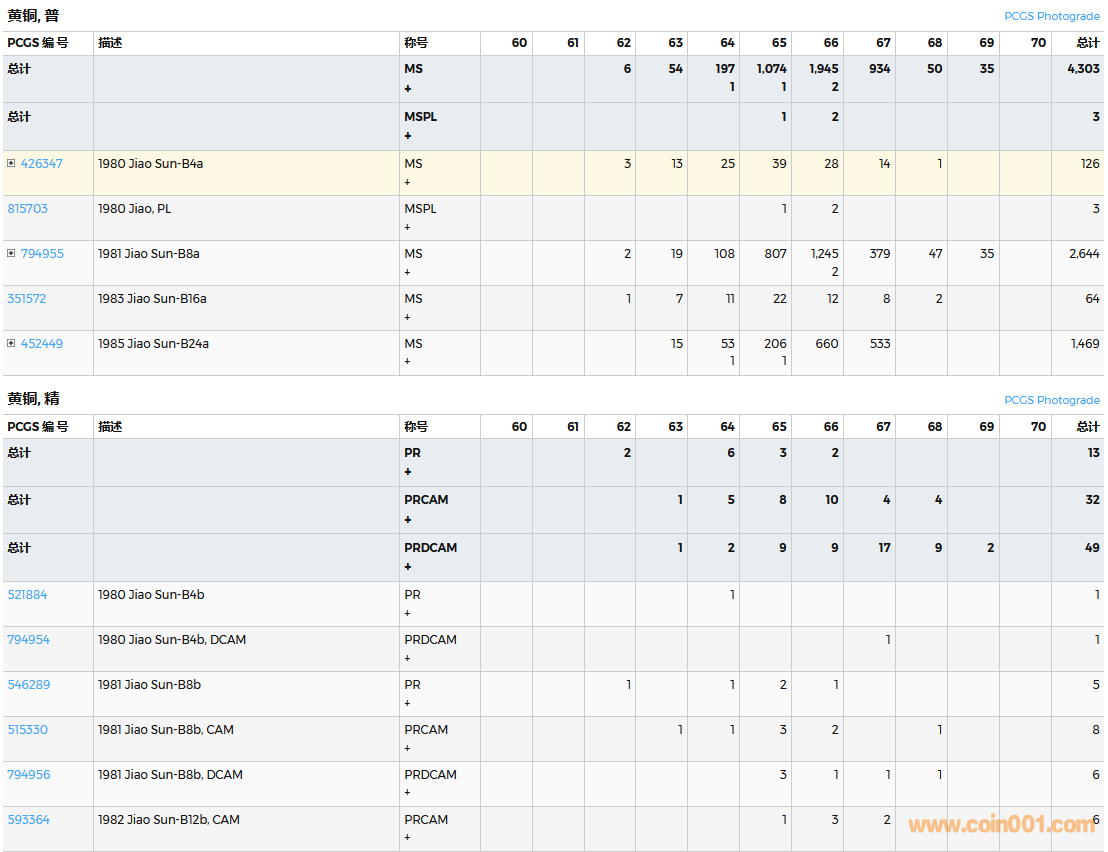
Task: Expand the 452449 row details
Action: coord(11,343)
